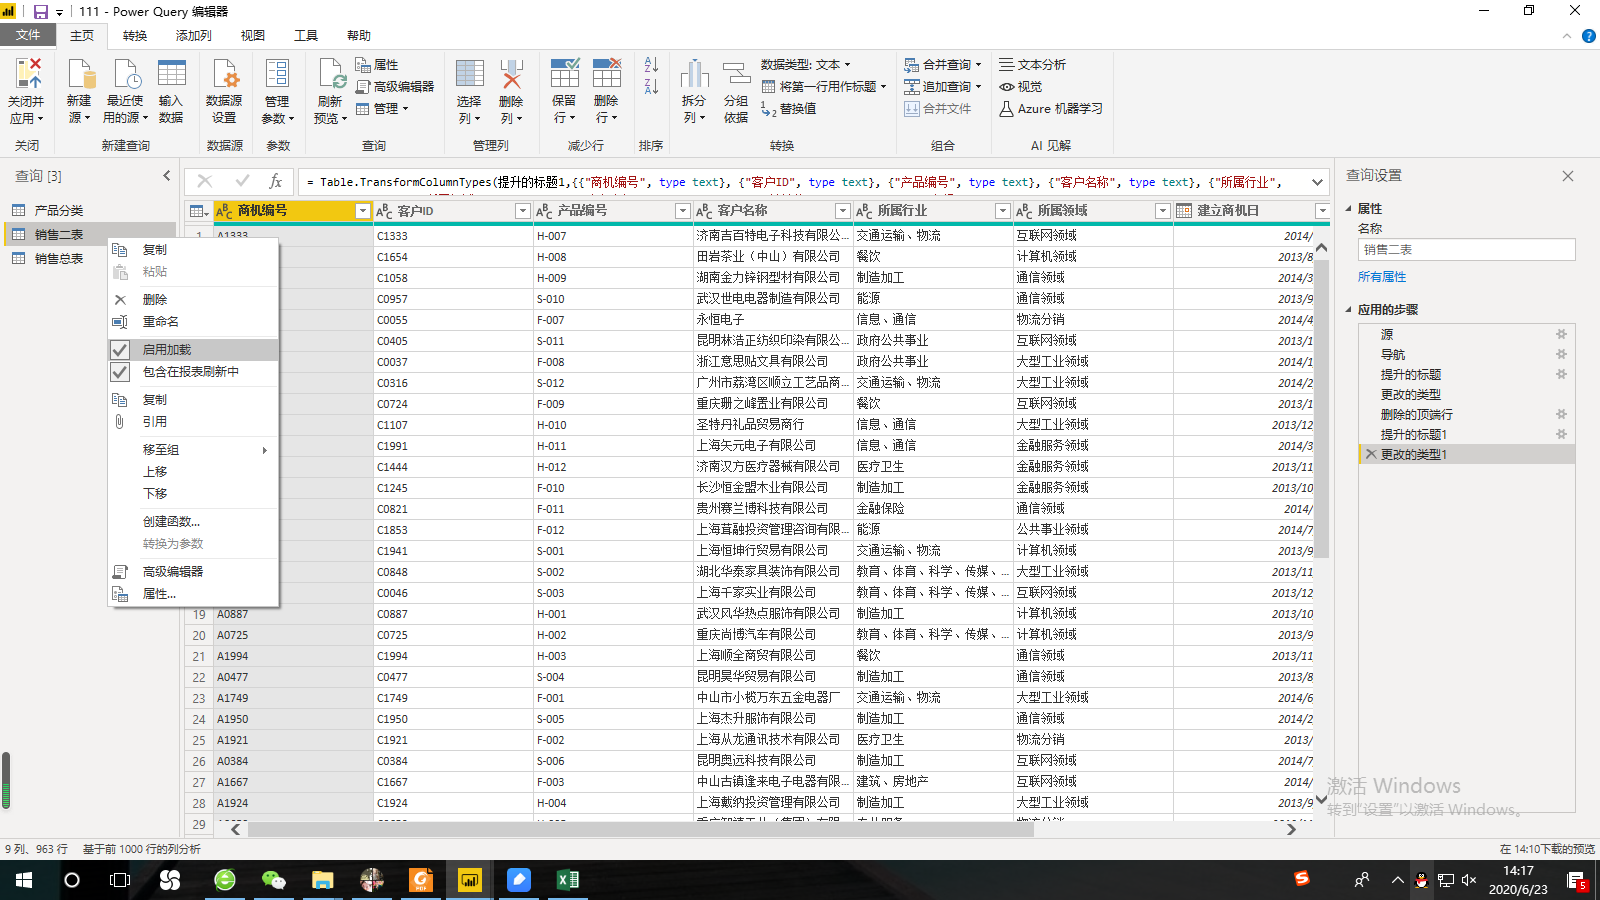Open WeChat from the Windows taskbar
This screenshot has width=1600, height=900.
coord(273,880)
